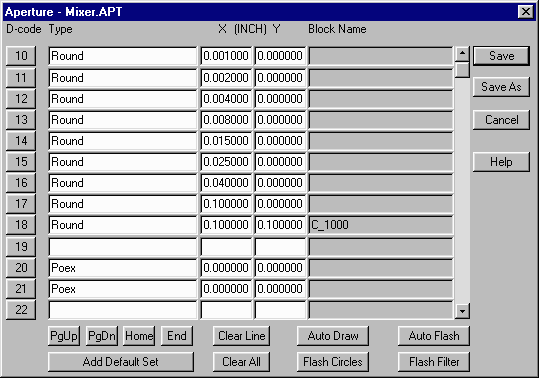Jump to start with Home button
The width and height of the screenshot is (539, 378).
pyautogui.click(x=139, y=336)
